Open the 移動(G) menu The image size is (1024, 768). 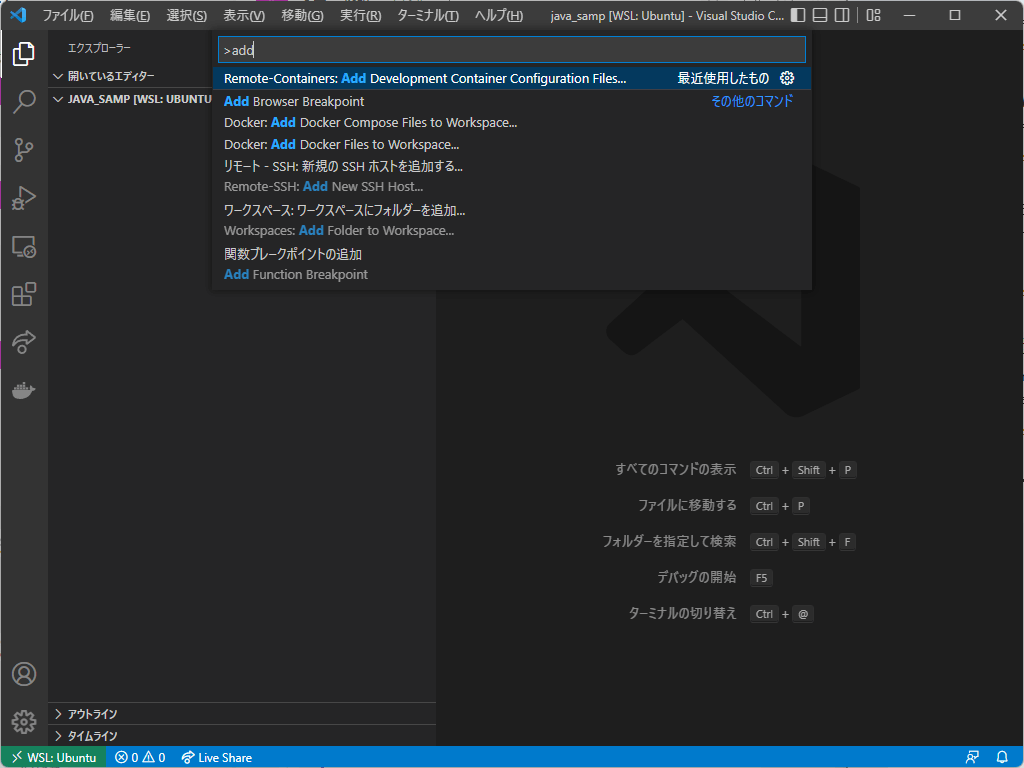[x=302, y=15]
